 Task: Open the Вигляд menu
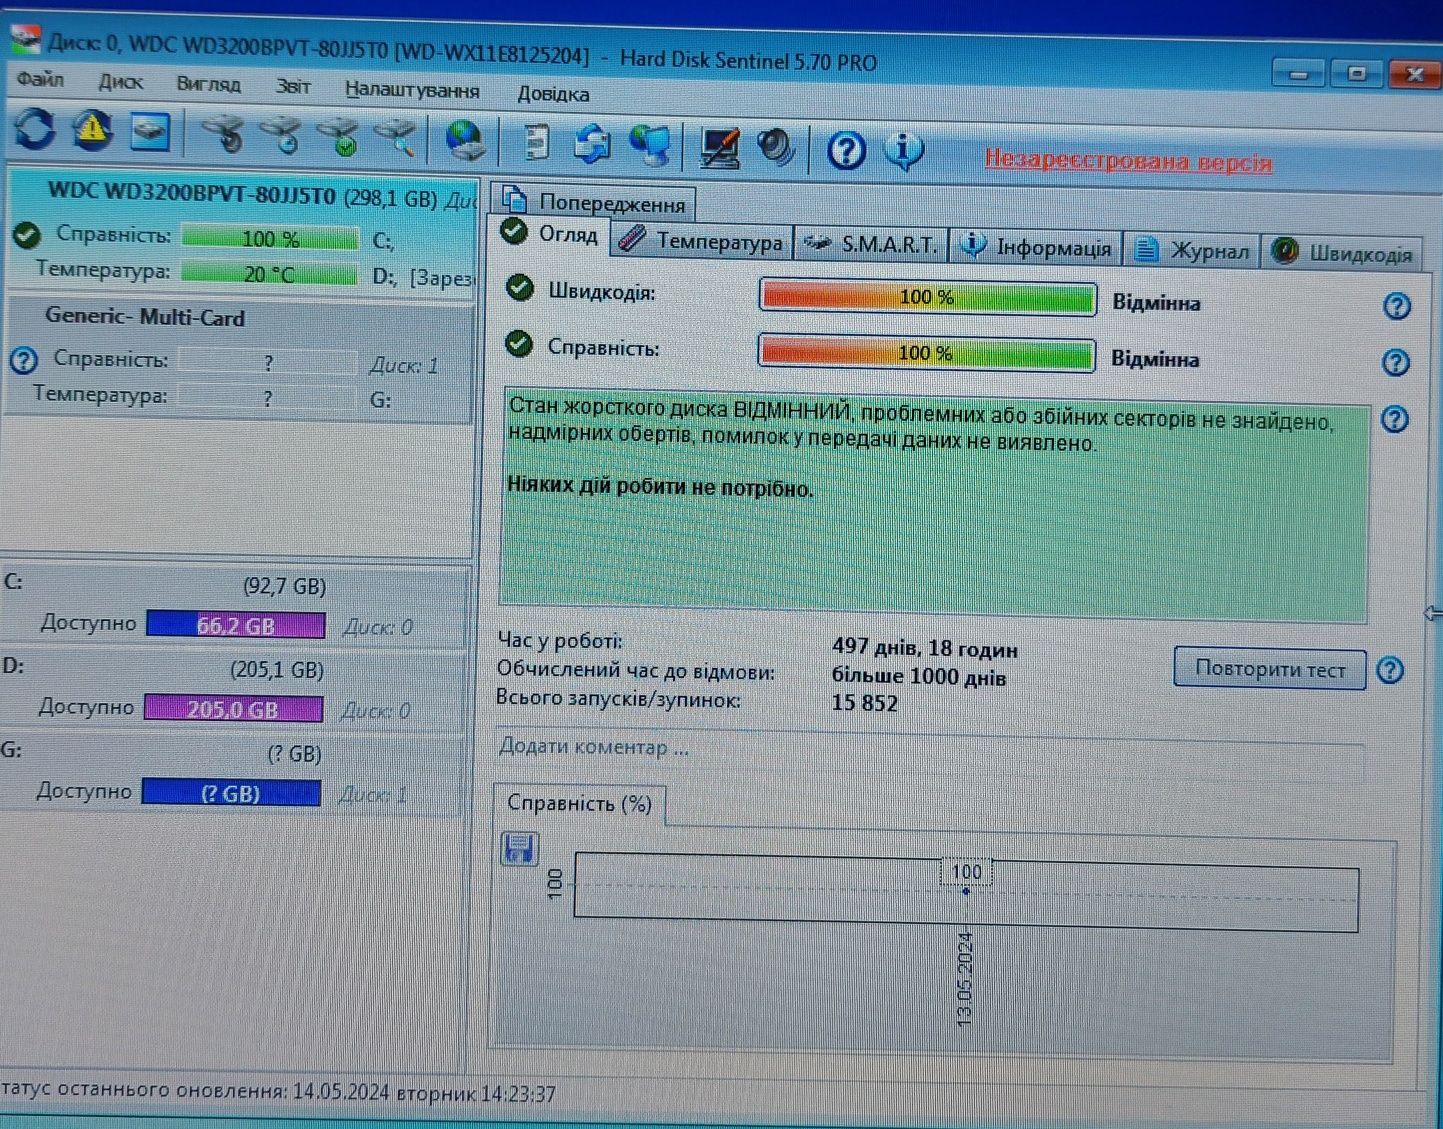coord(208,84)
